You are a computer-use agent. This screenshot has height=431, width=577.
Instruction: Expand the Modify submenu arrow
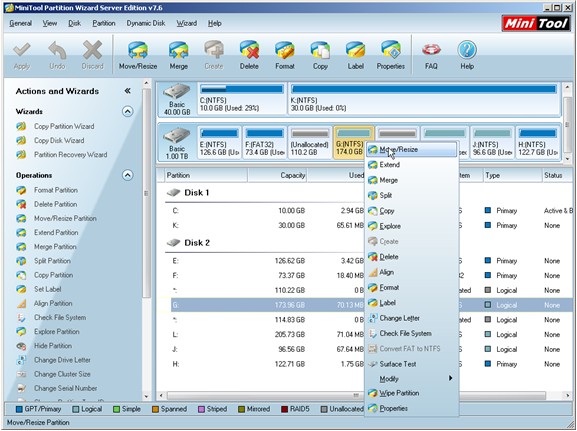pos(450,378)
